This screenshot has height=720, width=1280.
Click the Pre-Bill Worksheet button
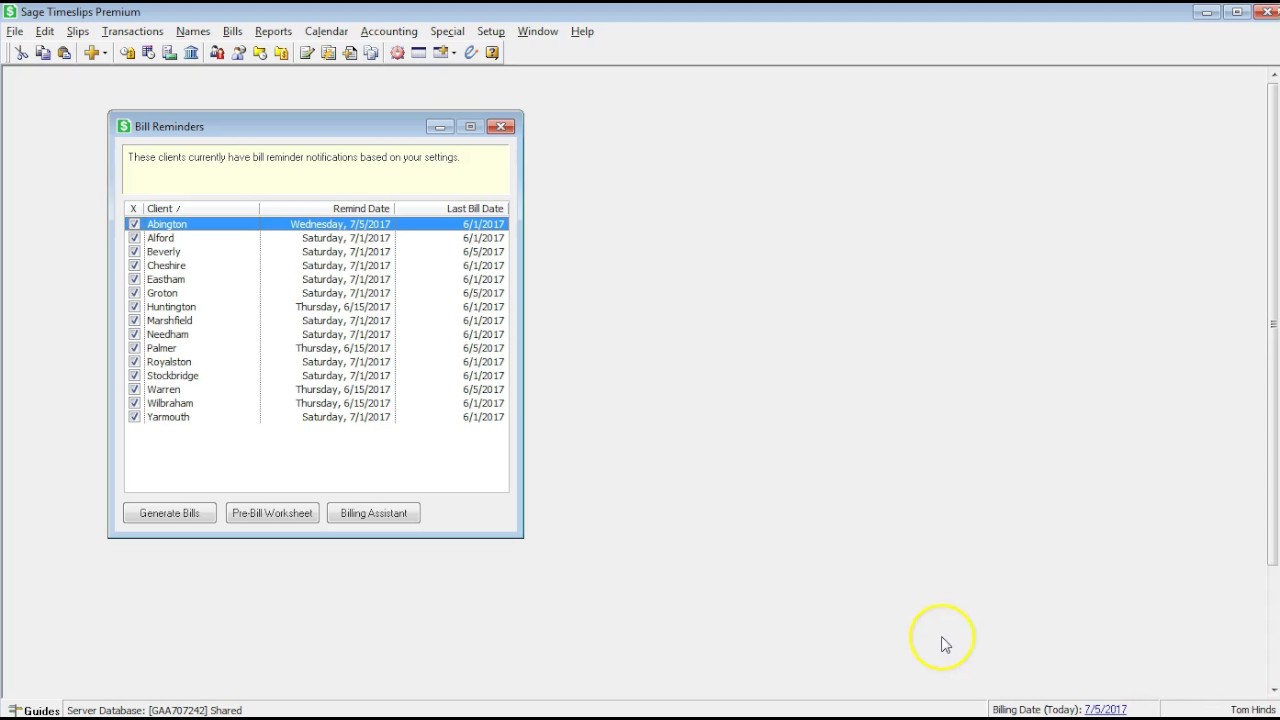click(272, 513)
